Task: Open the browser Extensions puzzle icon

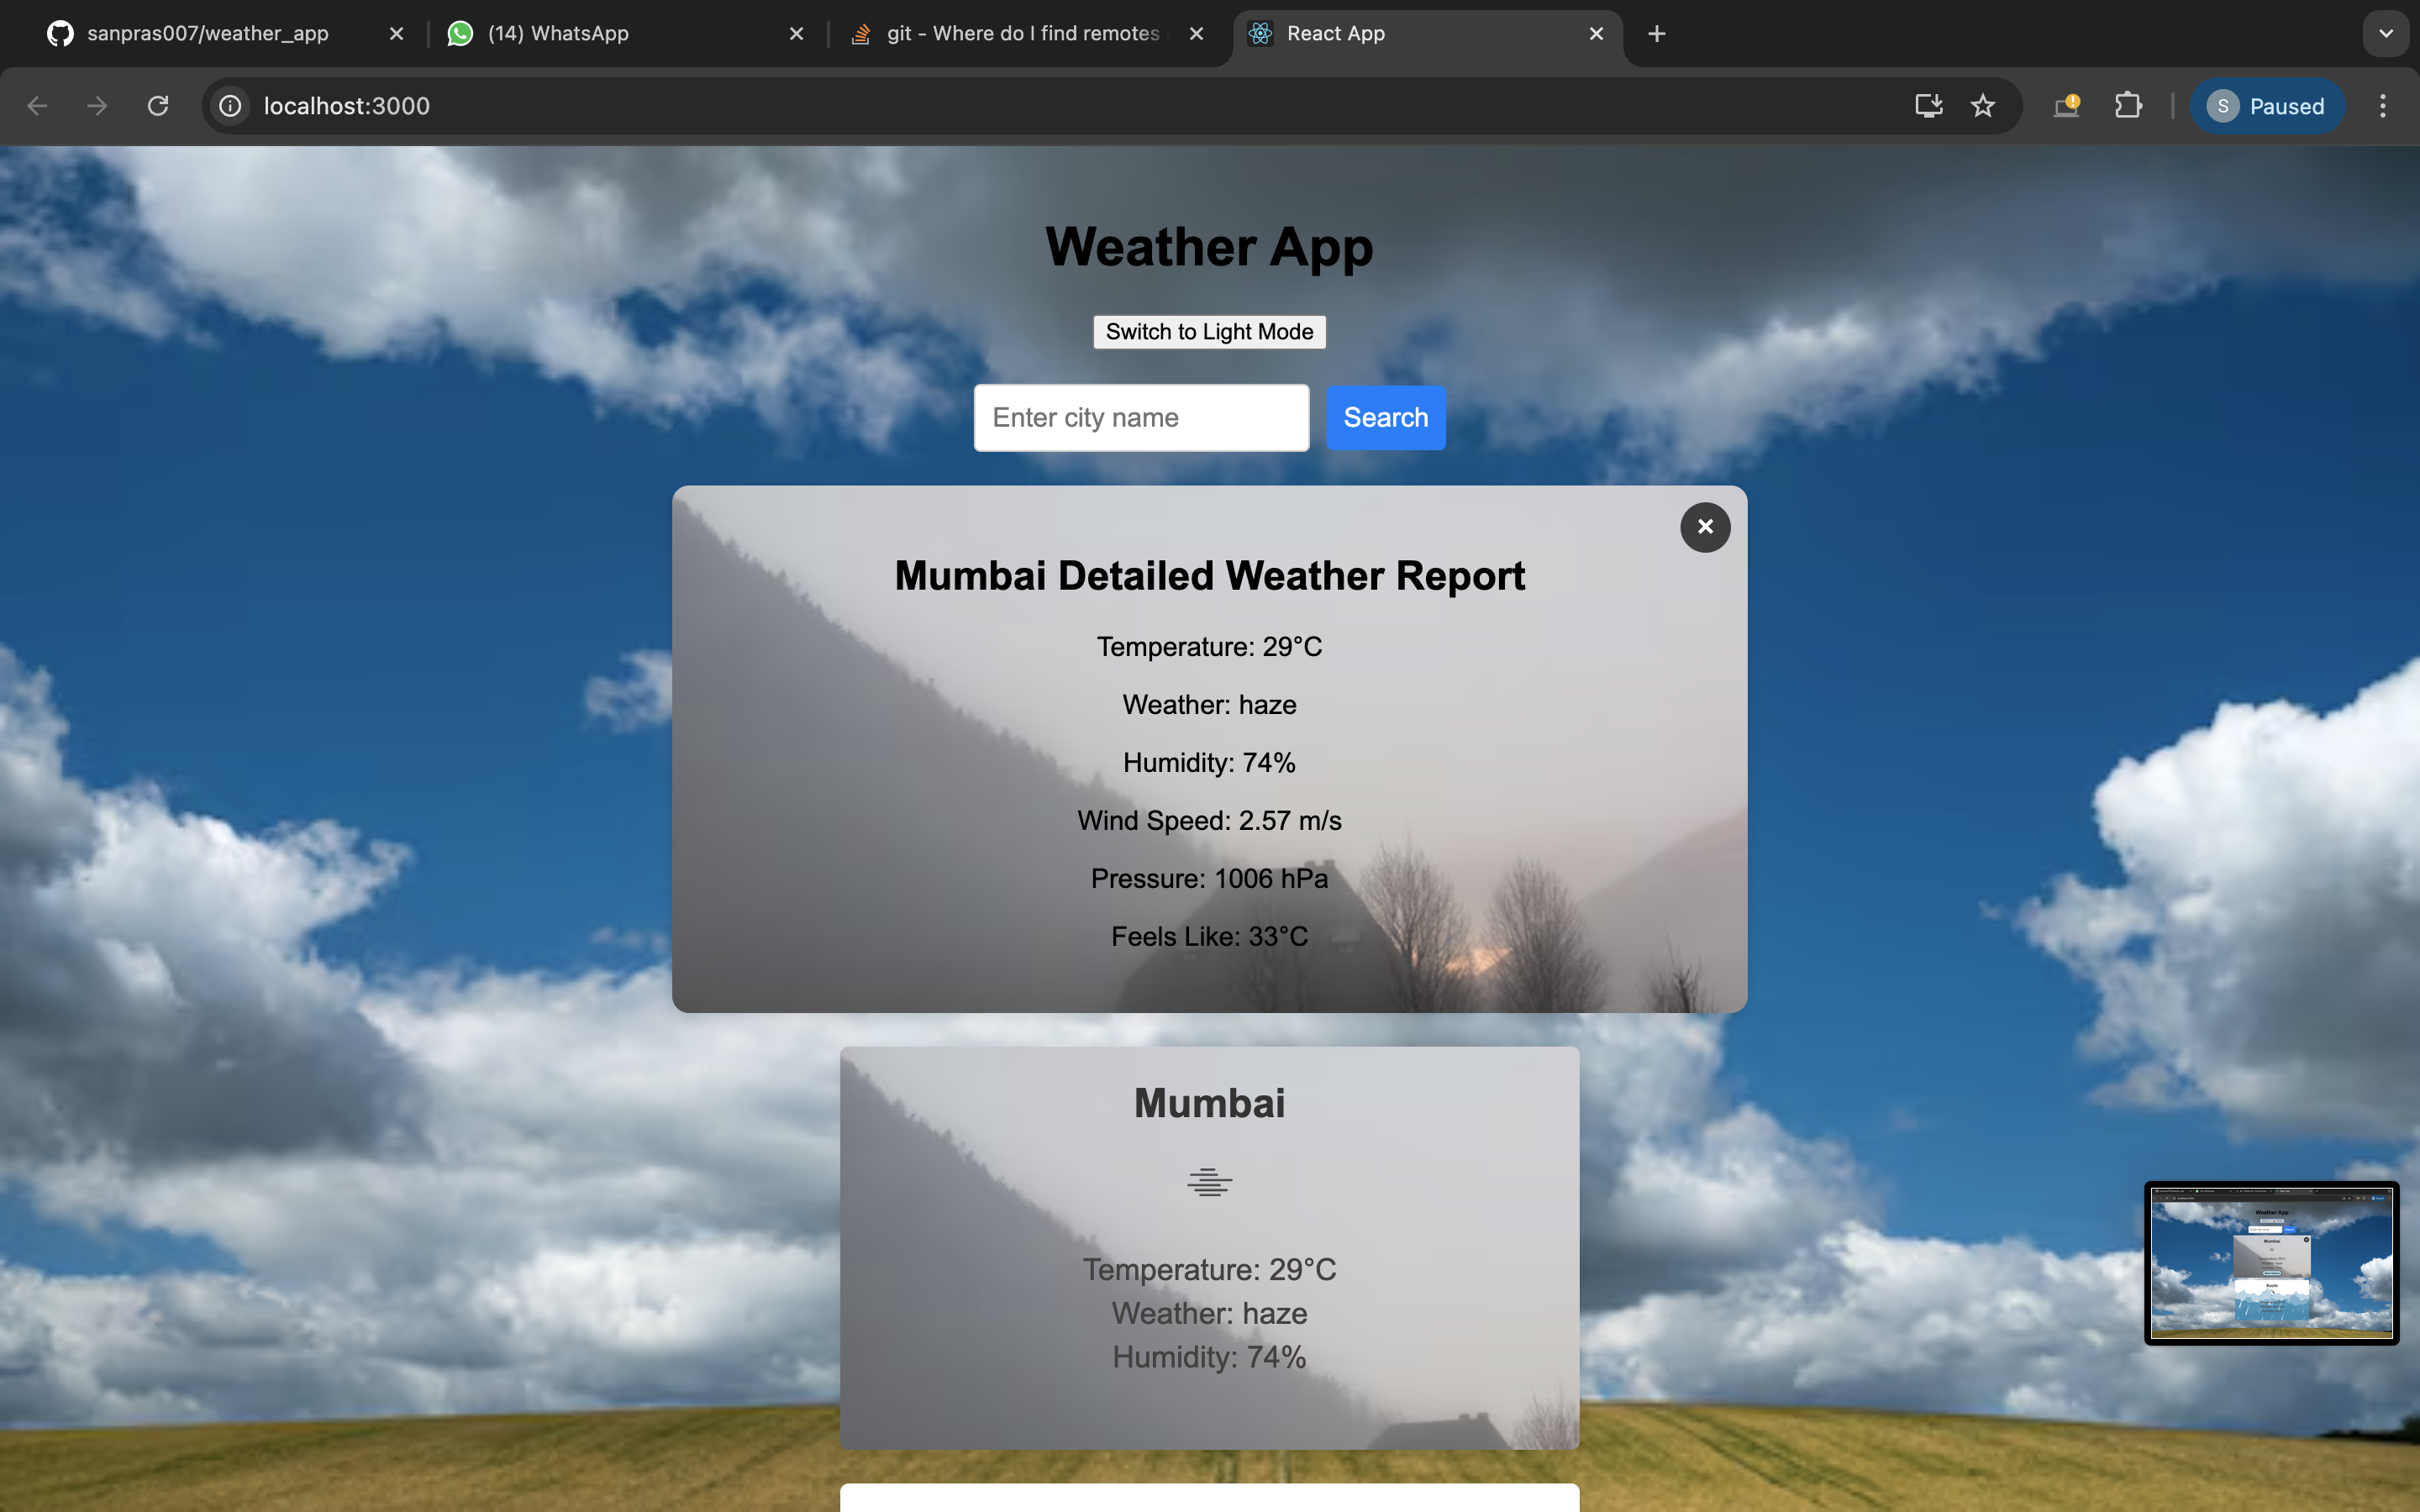Action: [x=2128, y=105]
